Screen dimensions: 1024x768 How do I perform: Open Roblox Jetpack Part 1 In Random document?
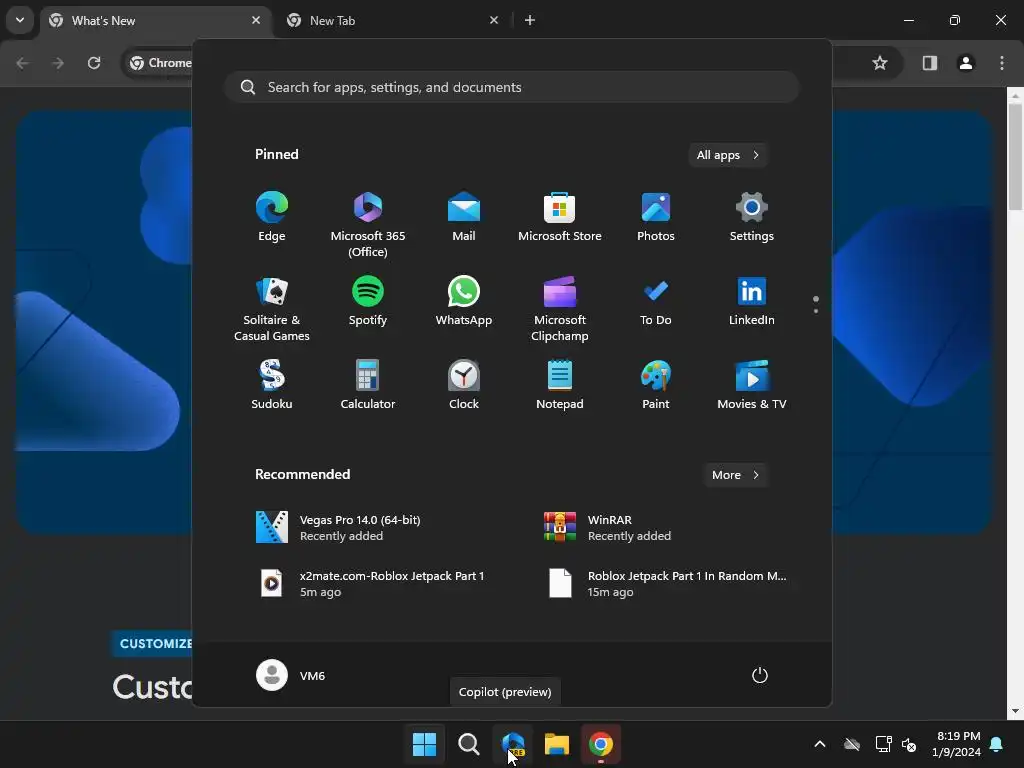666,583
